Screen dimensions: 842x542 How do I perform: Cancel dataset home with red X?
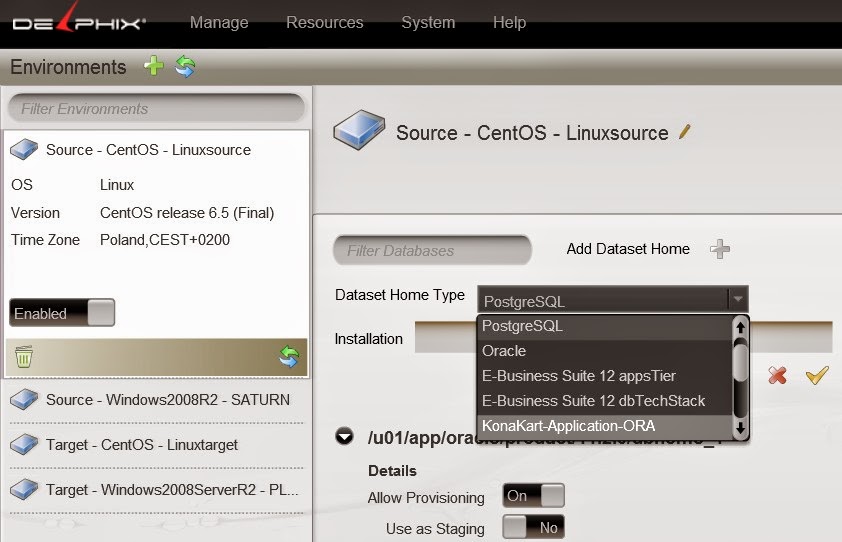(777, 375)
